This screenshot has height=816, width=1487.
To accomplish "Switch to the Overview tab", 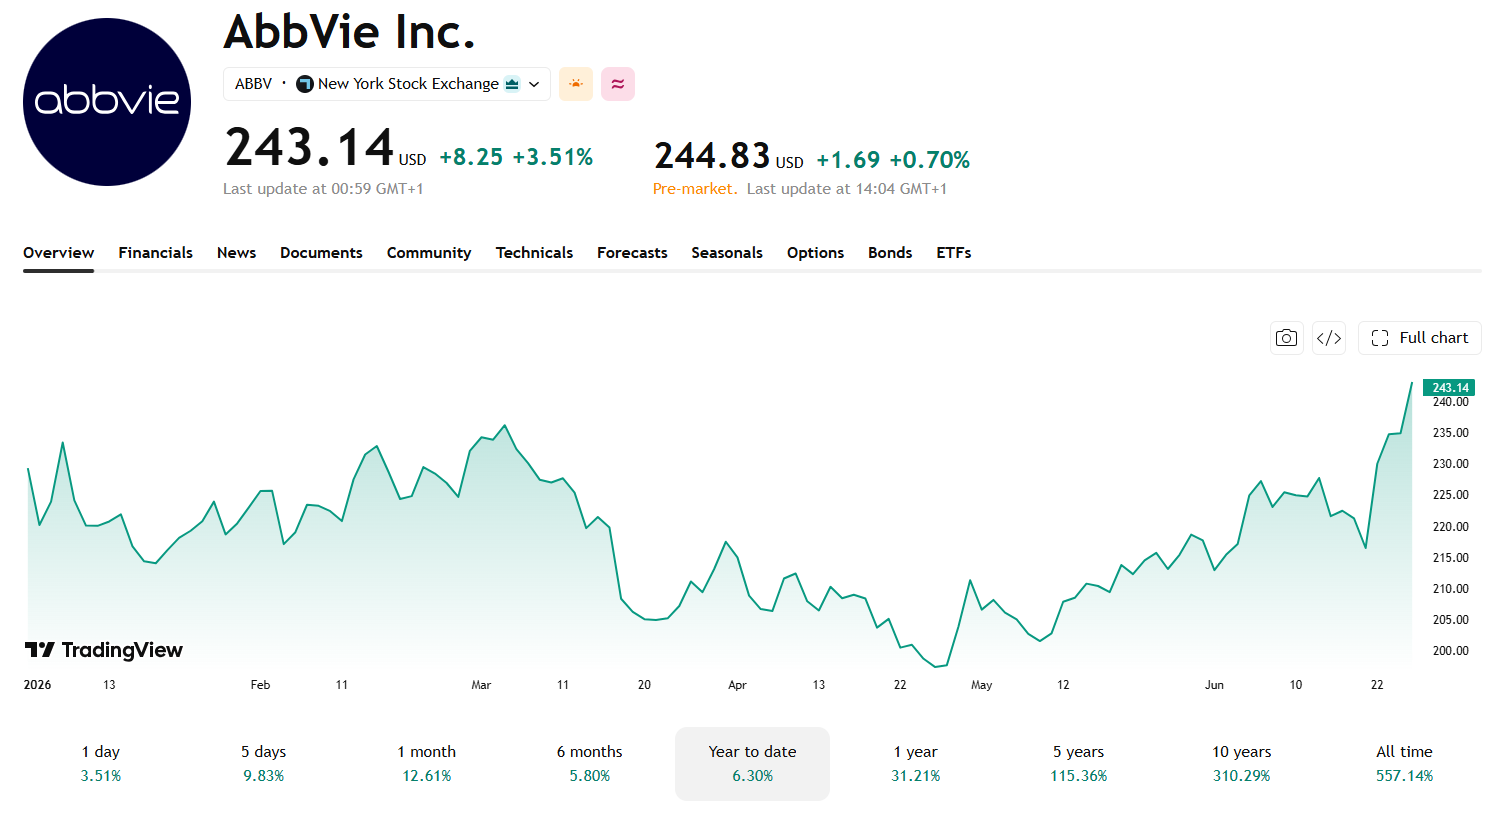I will pyautogui.click(x=59, y=253).
